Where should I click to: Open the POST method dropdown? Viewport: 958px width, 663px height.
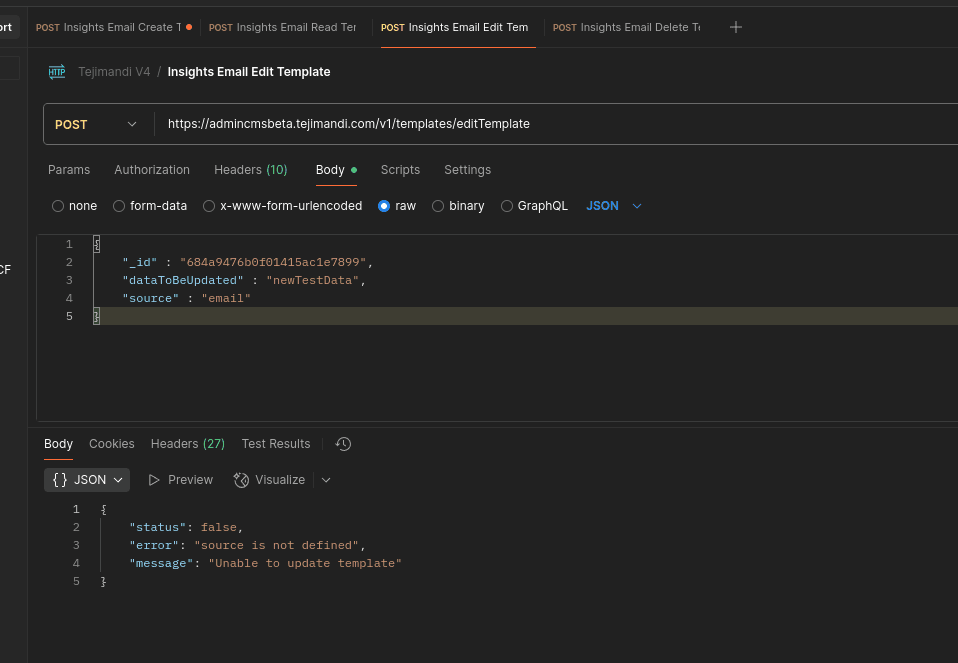coord(96,124)
